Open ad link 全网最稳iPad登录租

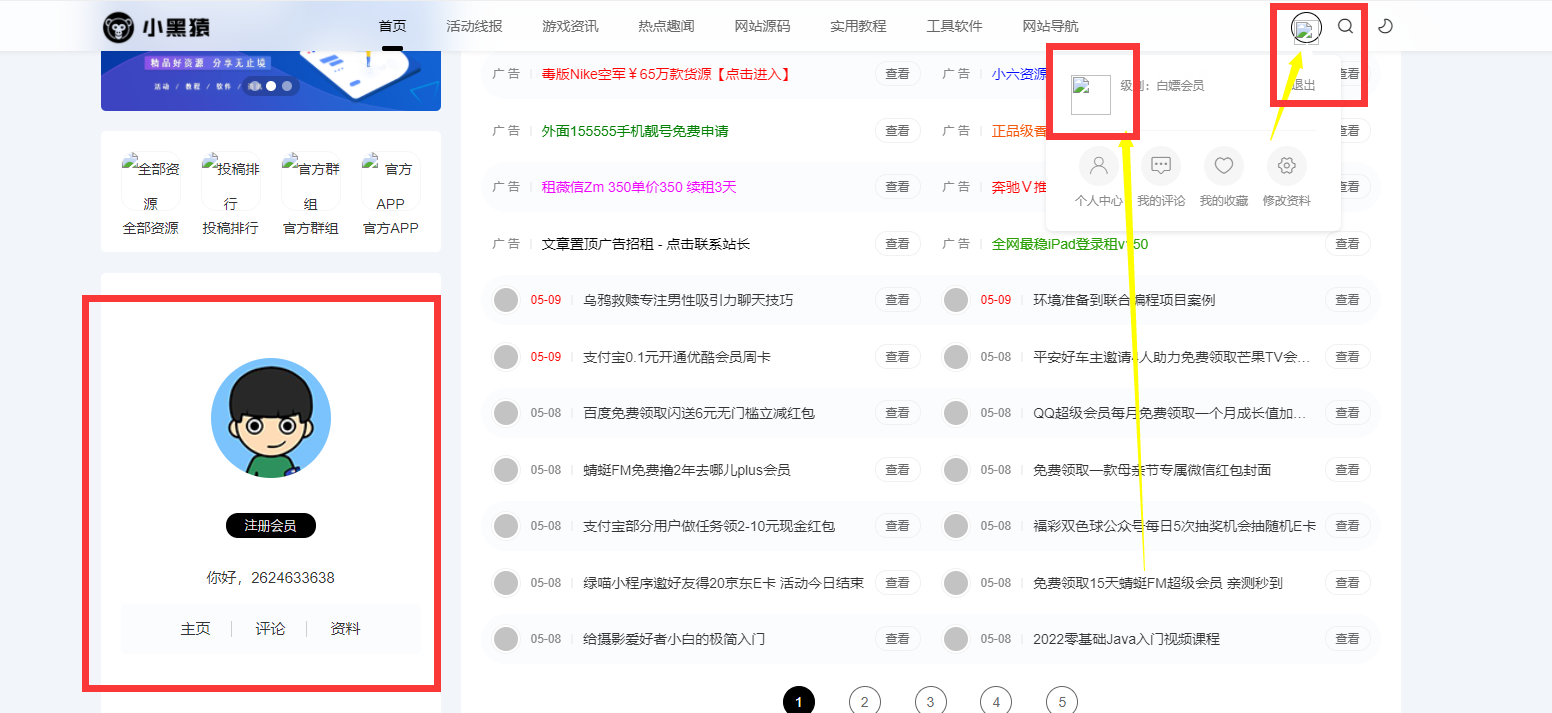click(x=1070, y=244)
